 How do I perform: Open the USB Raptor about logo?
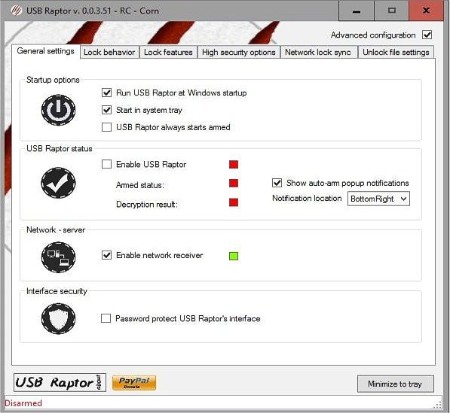60,382
